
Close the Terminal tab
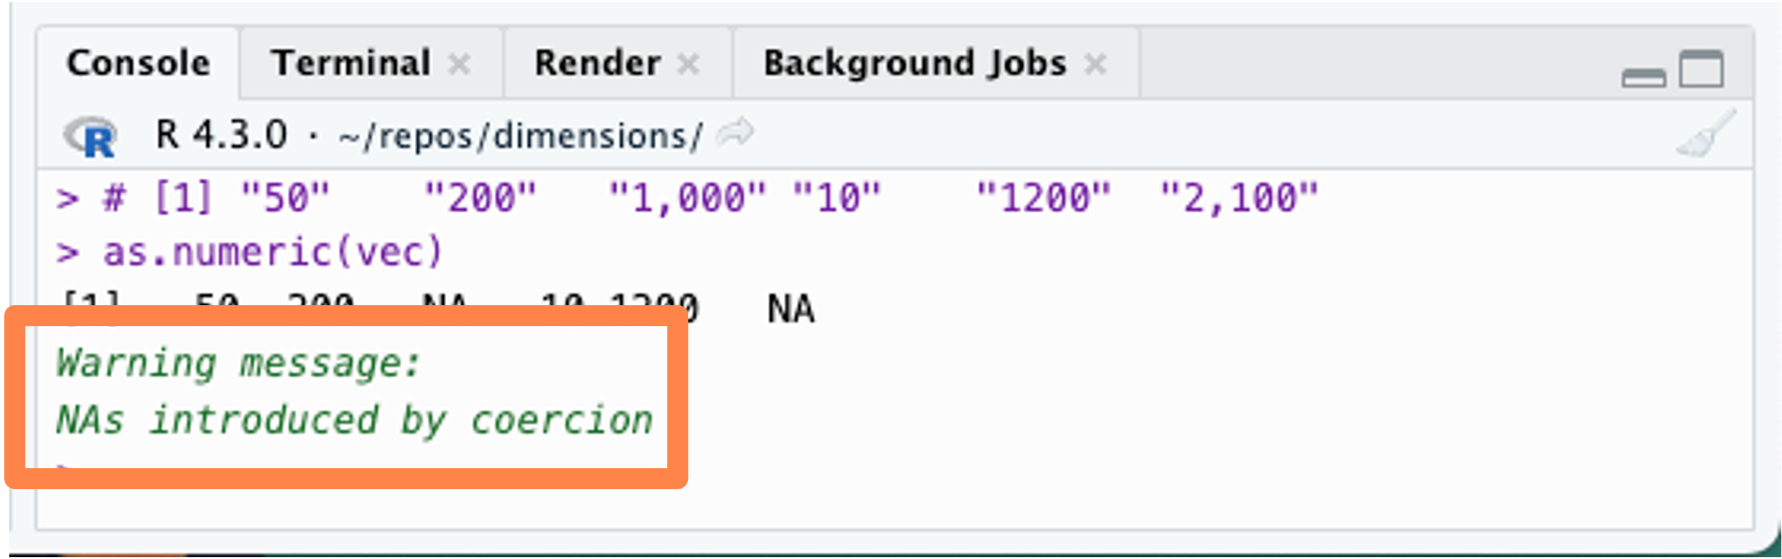point(459,65)
